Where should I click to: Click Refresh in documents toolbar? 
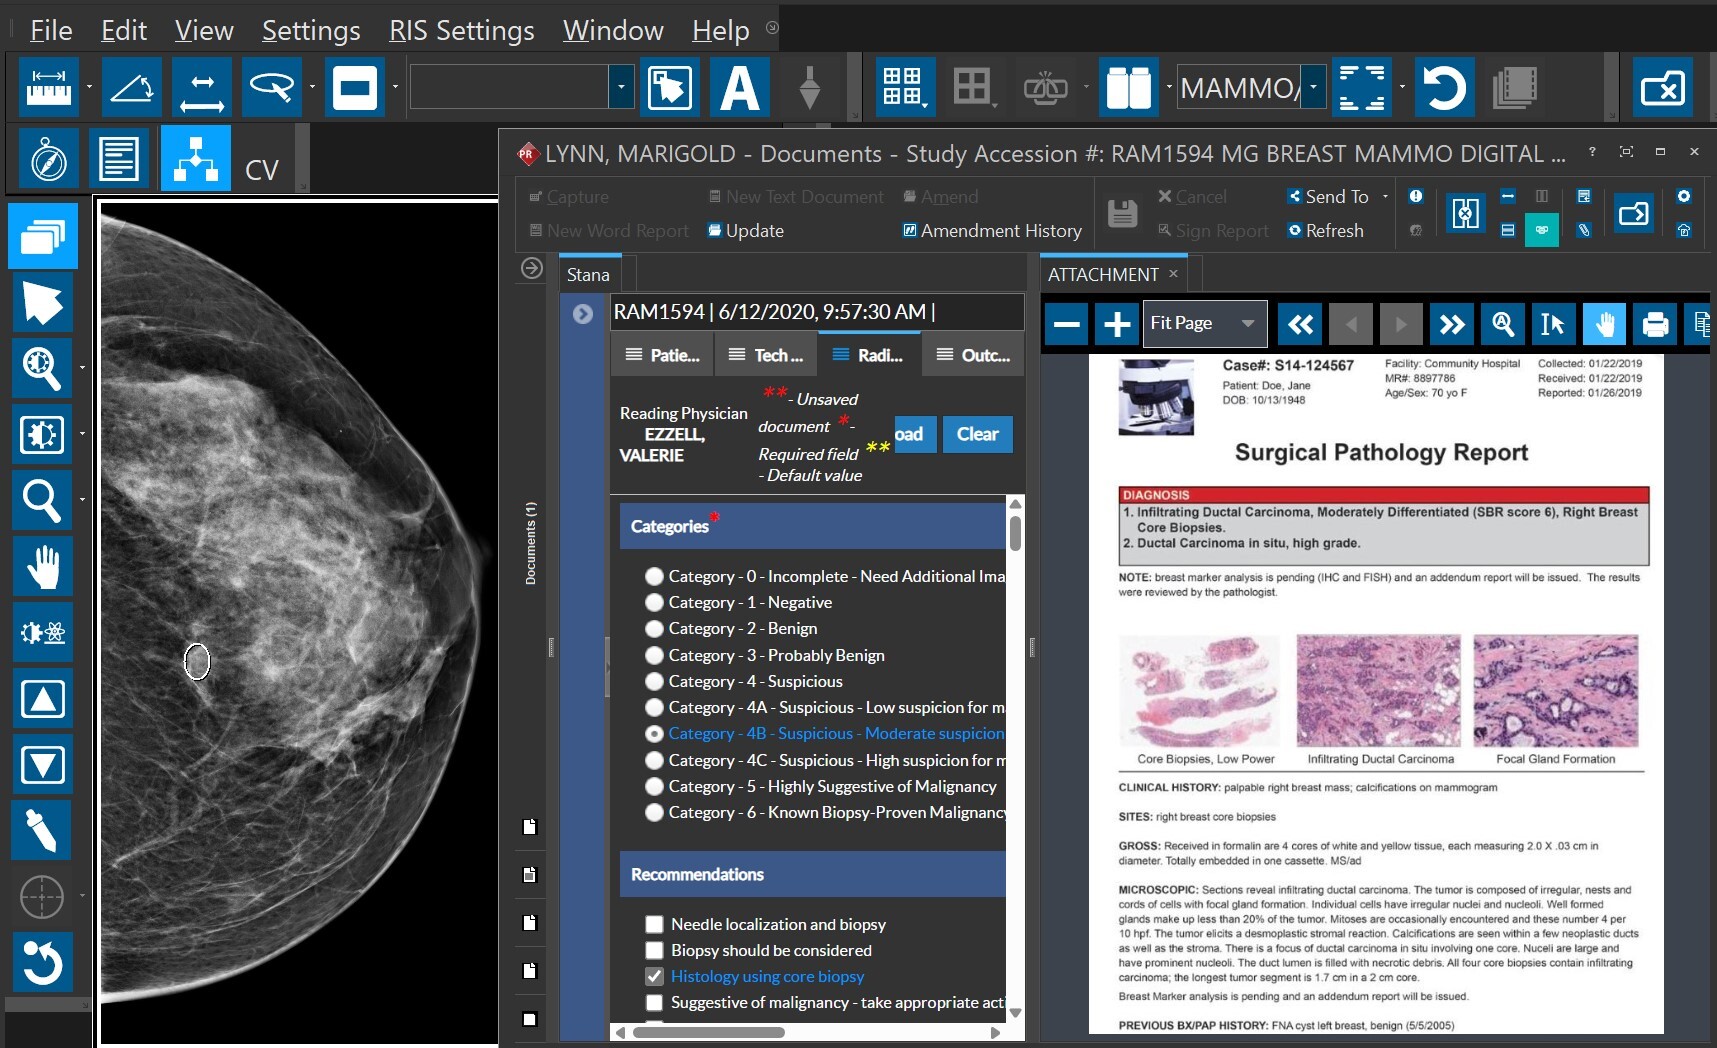click(1326, 231)
